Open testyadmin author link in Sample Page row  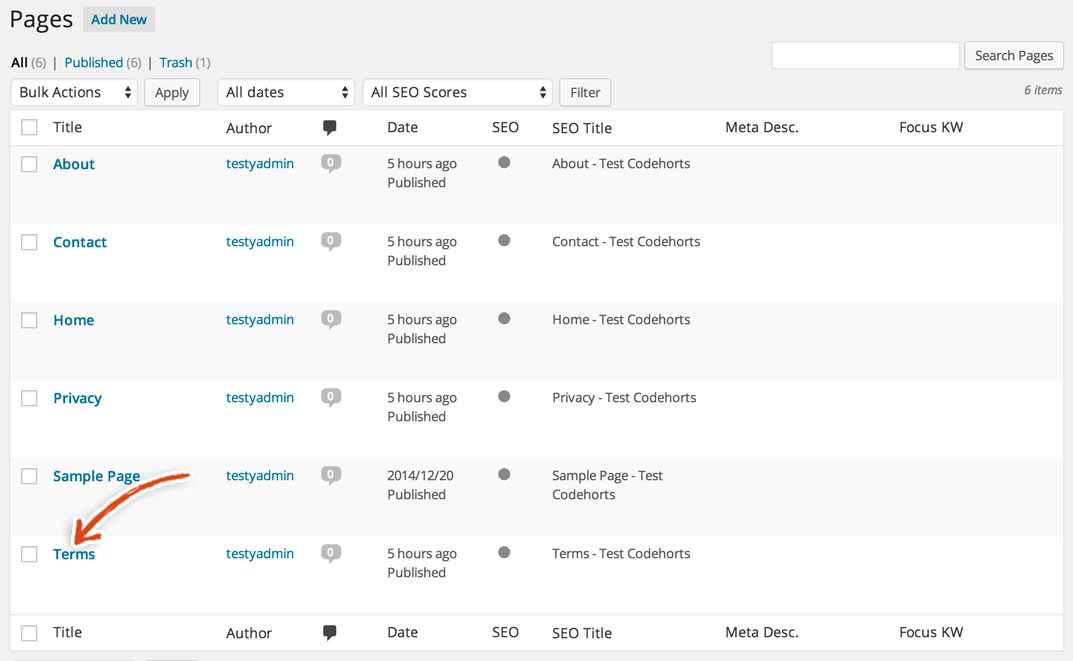tap(260, 476)
